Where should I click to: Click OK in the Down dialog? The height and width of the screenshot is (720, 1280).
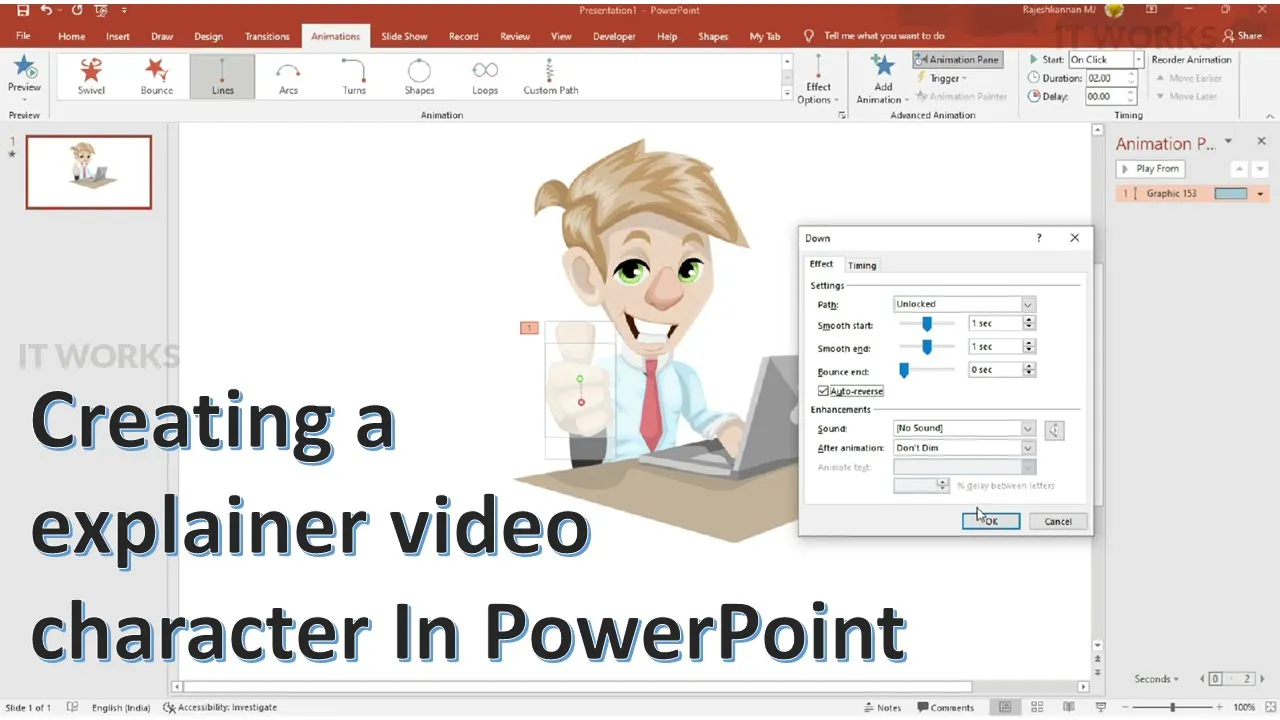pos(991,521)
